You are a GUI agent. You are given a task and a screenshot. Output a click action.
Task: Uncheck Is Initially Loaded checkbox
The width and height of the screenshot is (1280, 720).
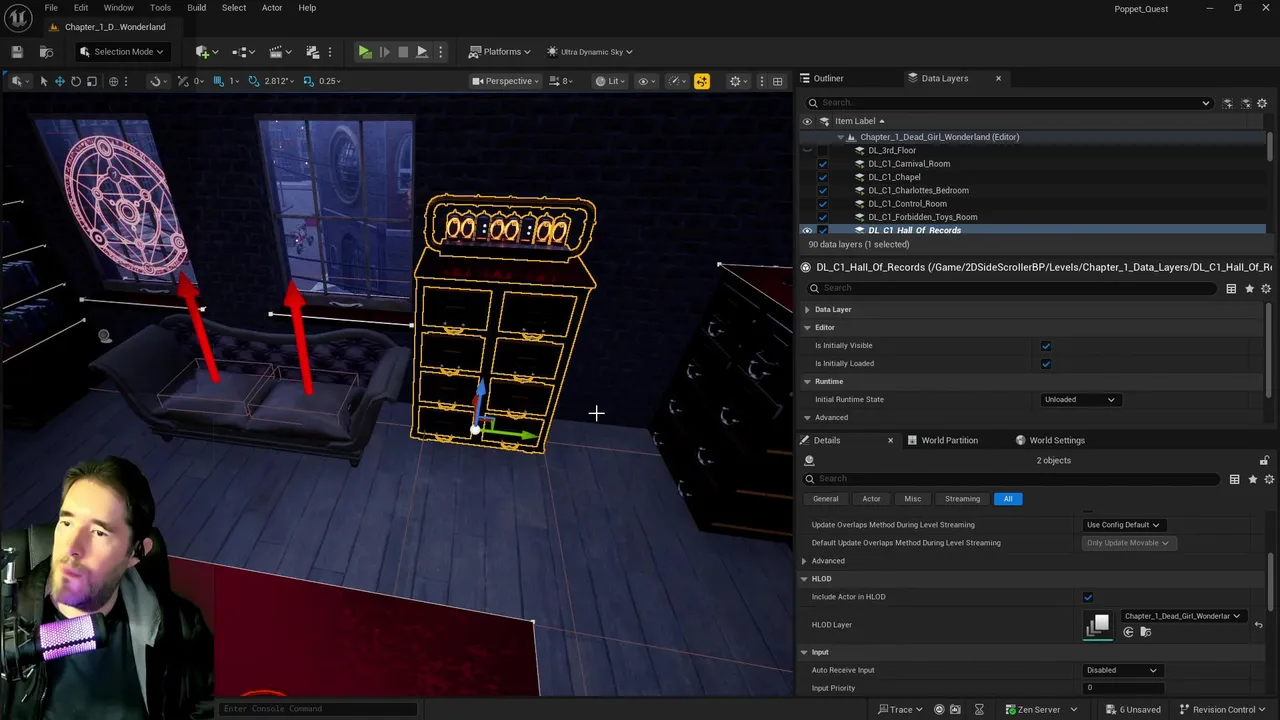[1046, 364]
